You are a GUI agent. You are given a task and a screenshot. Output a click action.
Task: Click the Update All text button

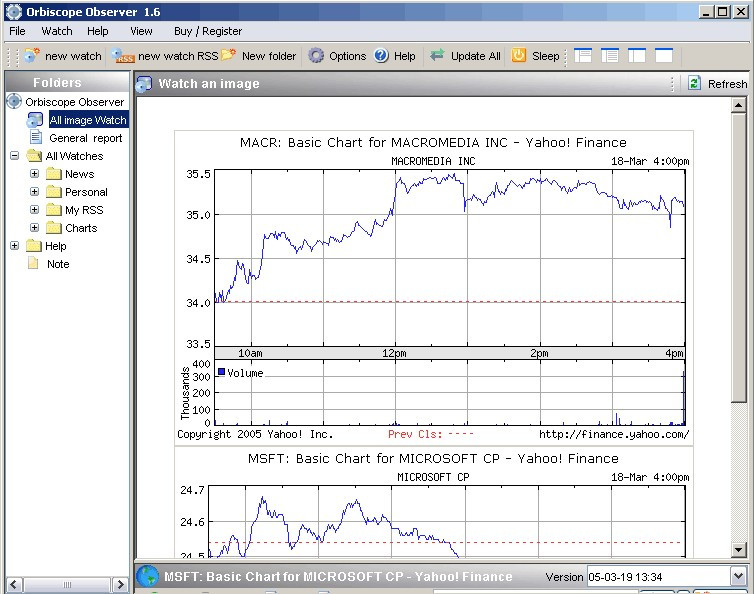pos(476,56)
